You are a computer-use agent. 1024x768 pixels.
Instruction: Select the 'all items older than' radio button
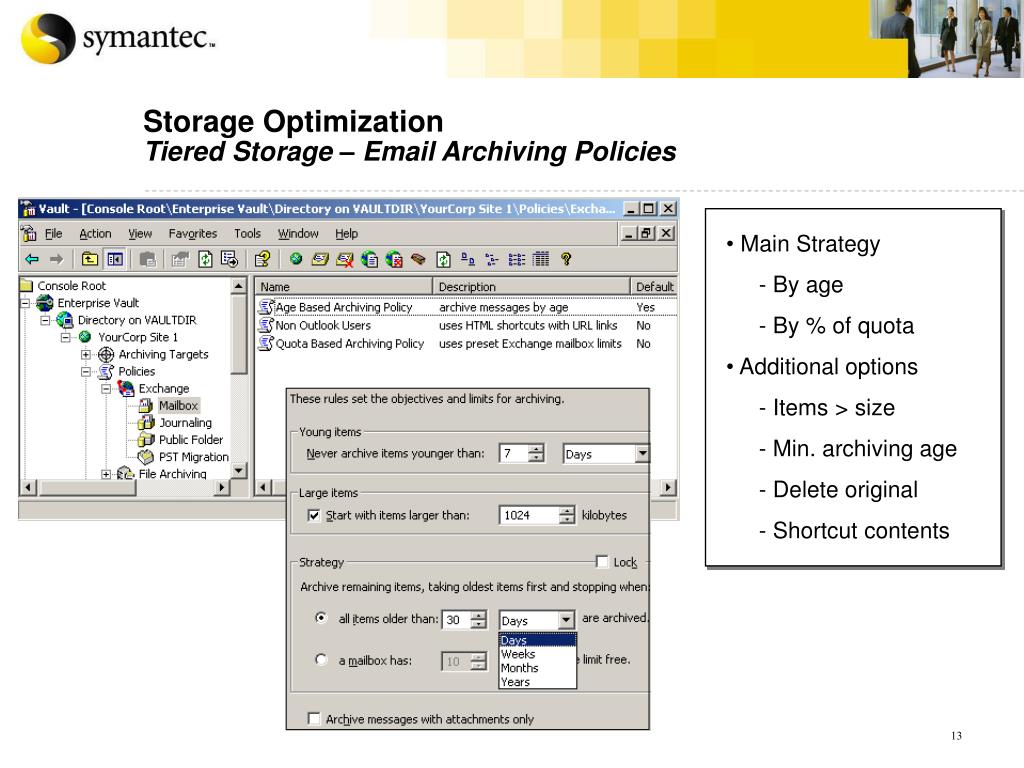[321, 617]
